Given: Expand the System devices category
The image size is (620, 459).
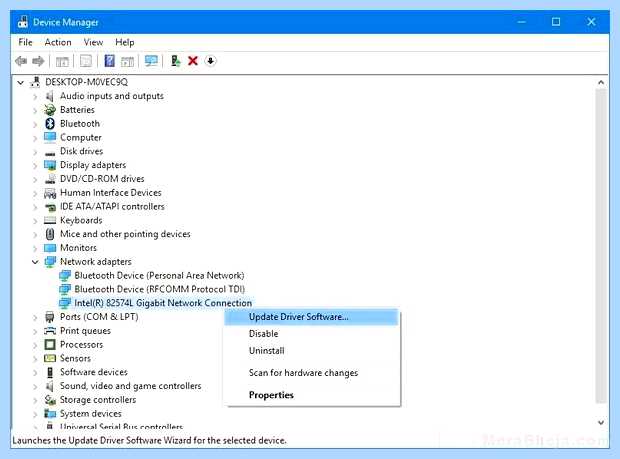Looking at the screenshot, I should tap(35, 414).
